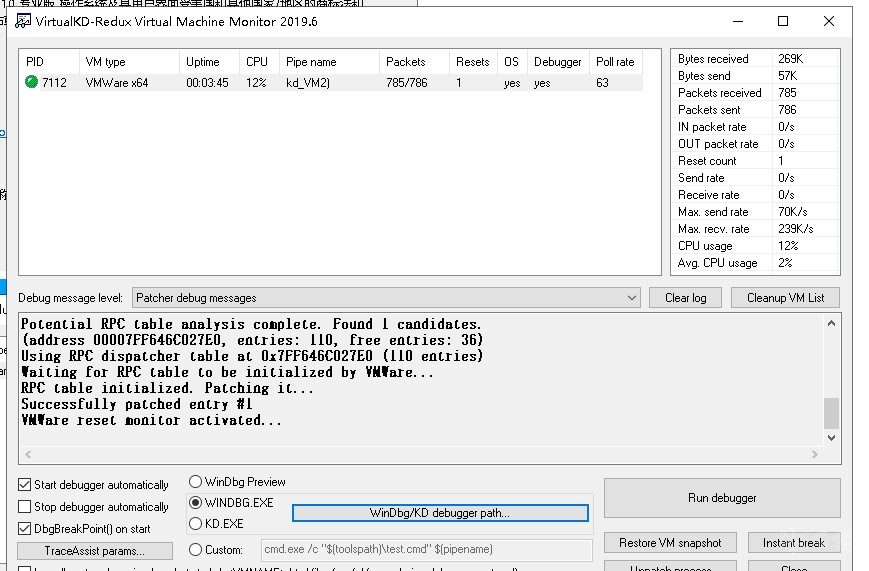Click the Debugger column header
The height and width of the screenshot is (571, 869).
[x=559, y=62]
